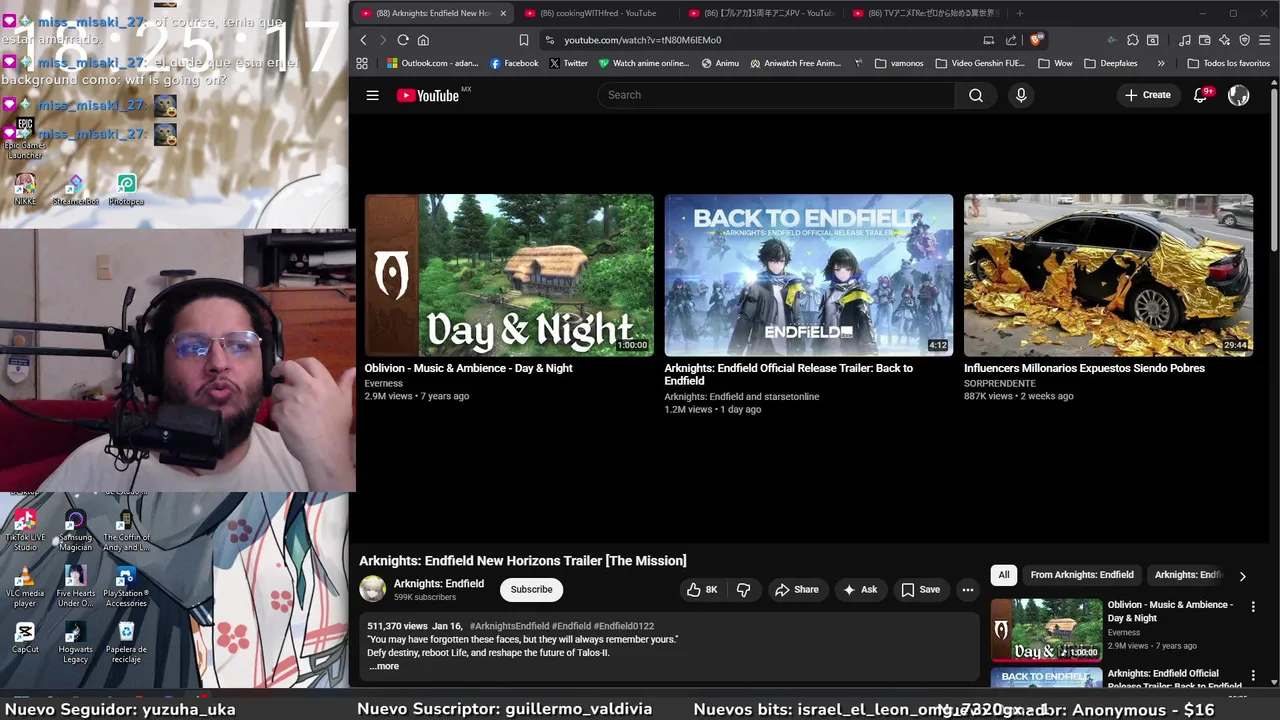Screen dimensions: 1280x720
Task: Open the Photopea desktop shortcut
Action: [x=126, y=189]
